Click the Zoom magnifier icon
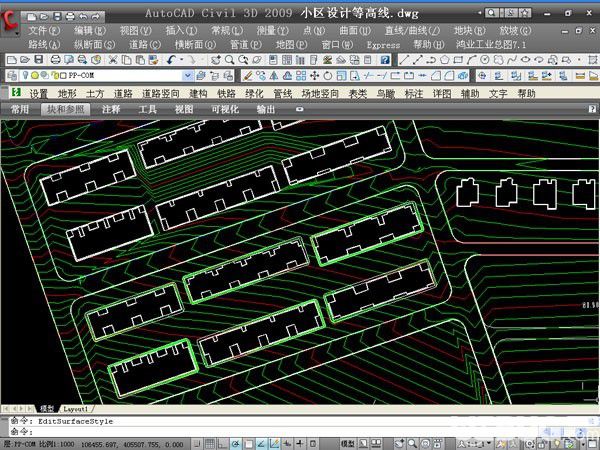 230,60
